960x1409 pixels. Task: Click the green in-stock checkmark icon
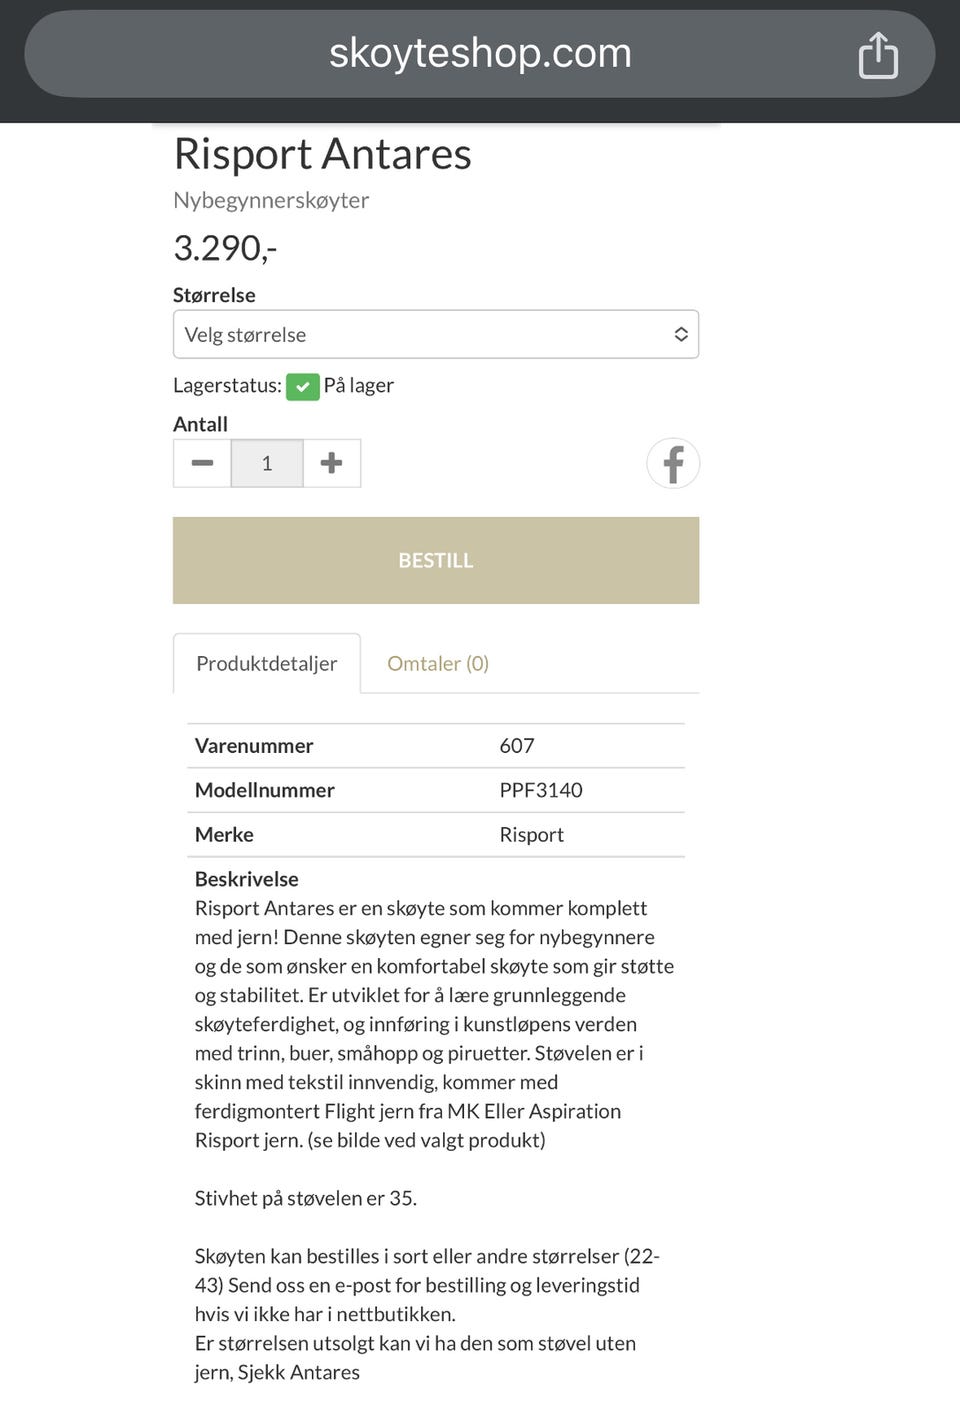pos(302,386)
